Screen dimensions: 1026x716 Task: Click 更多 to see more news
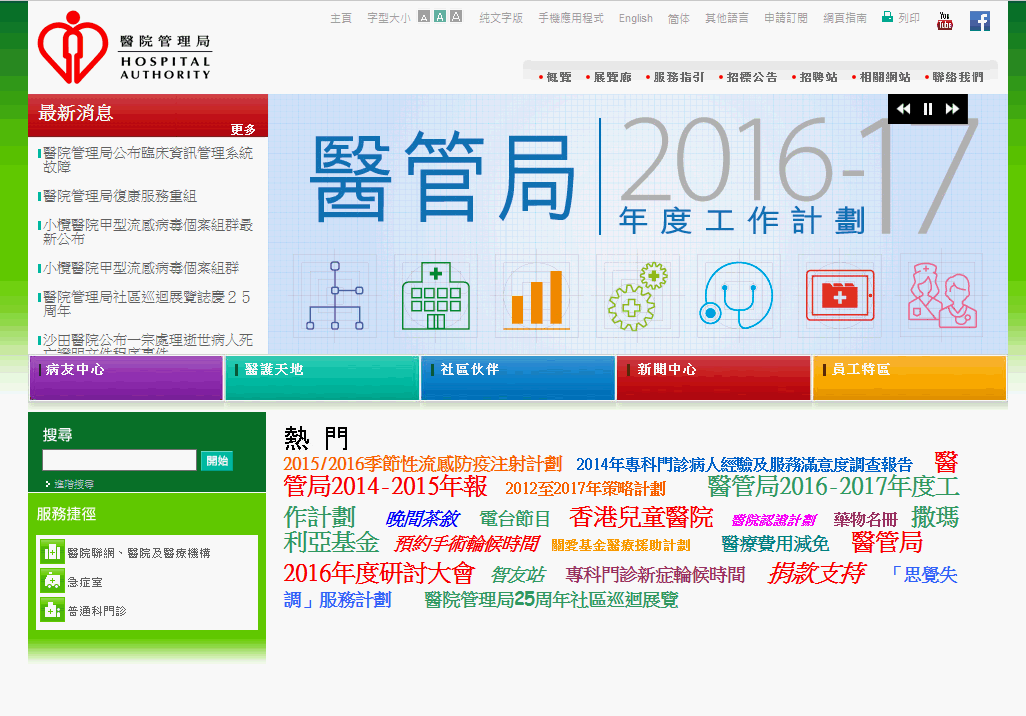point(243,130)
